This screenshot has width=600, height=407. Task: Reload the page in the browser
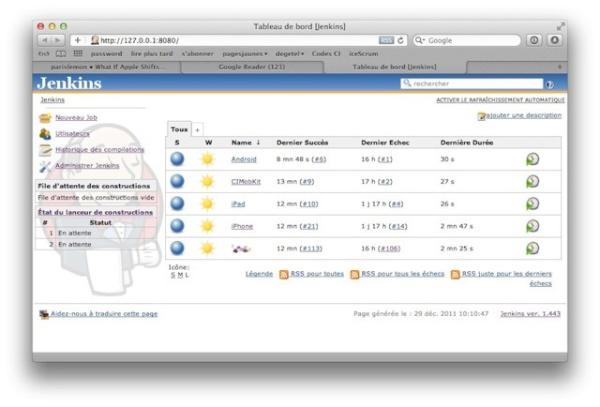(400, 40)
